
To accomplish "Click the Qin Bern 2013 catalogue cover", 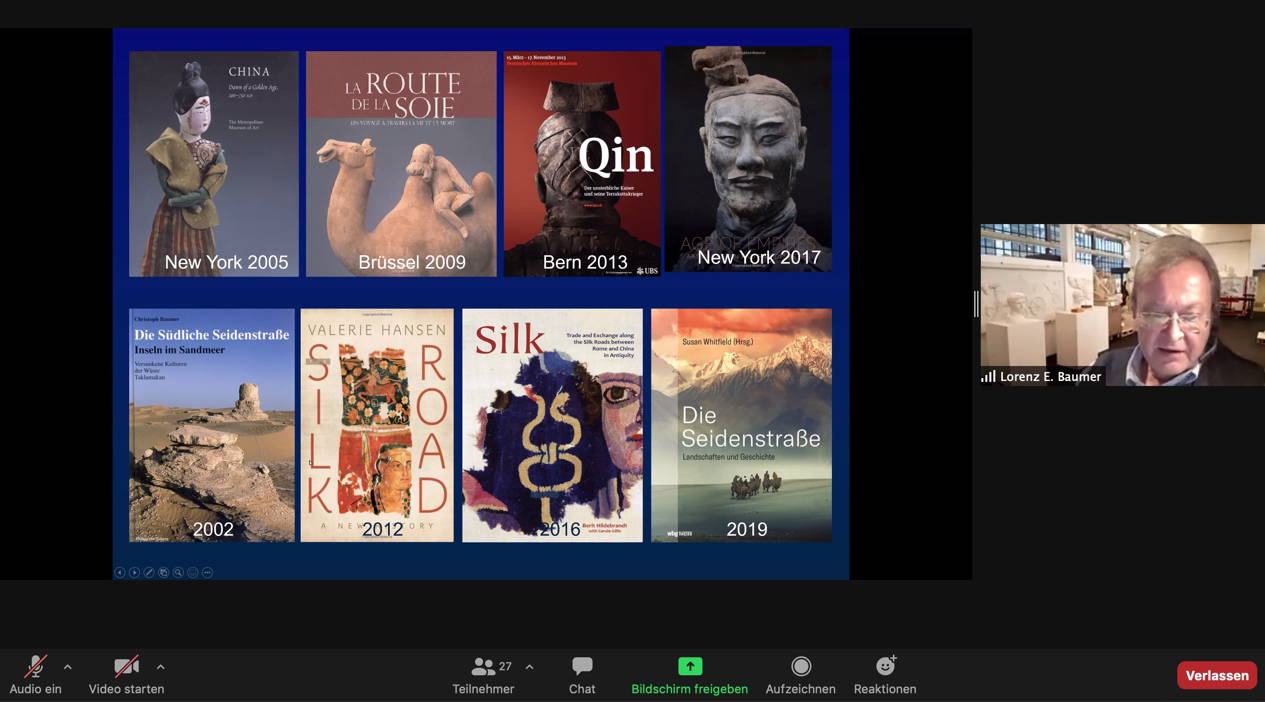I will point(582,164).
